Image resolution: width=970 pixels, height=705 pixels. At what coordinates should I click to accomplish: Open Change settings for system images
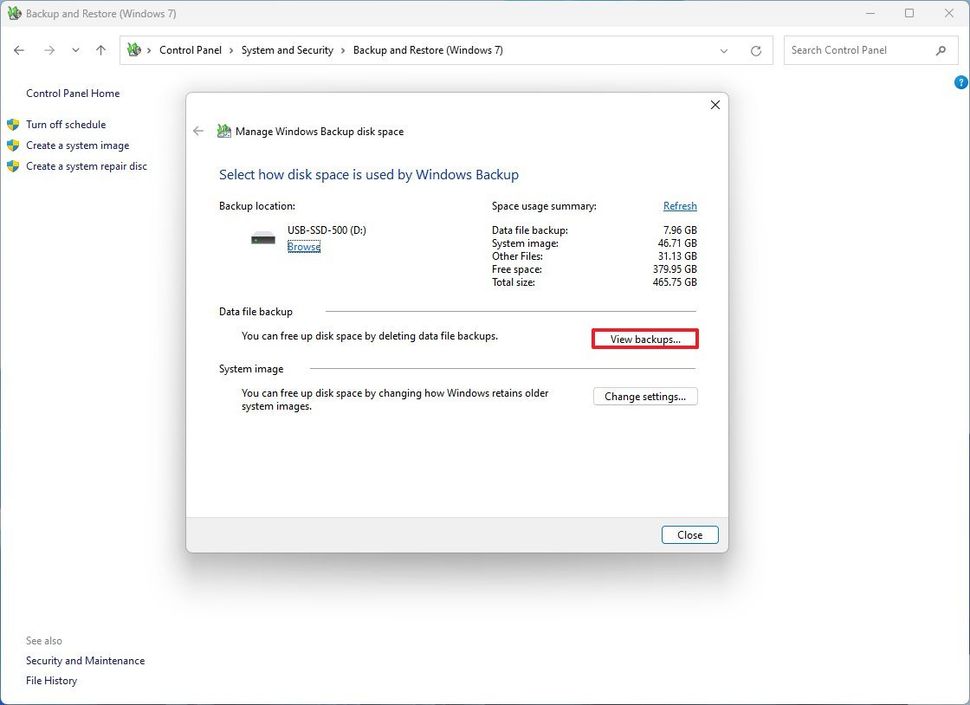tap(644, 396)
